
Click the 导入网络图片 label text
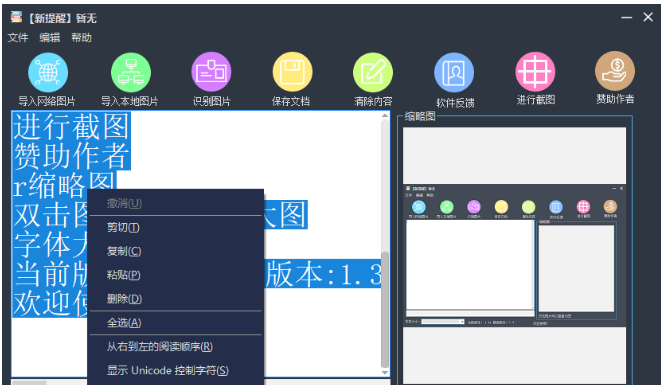coord(47,101)
